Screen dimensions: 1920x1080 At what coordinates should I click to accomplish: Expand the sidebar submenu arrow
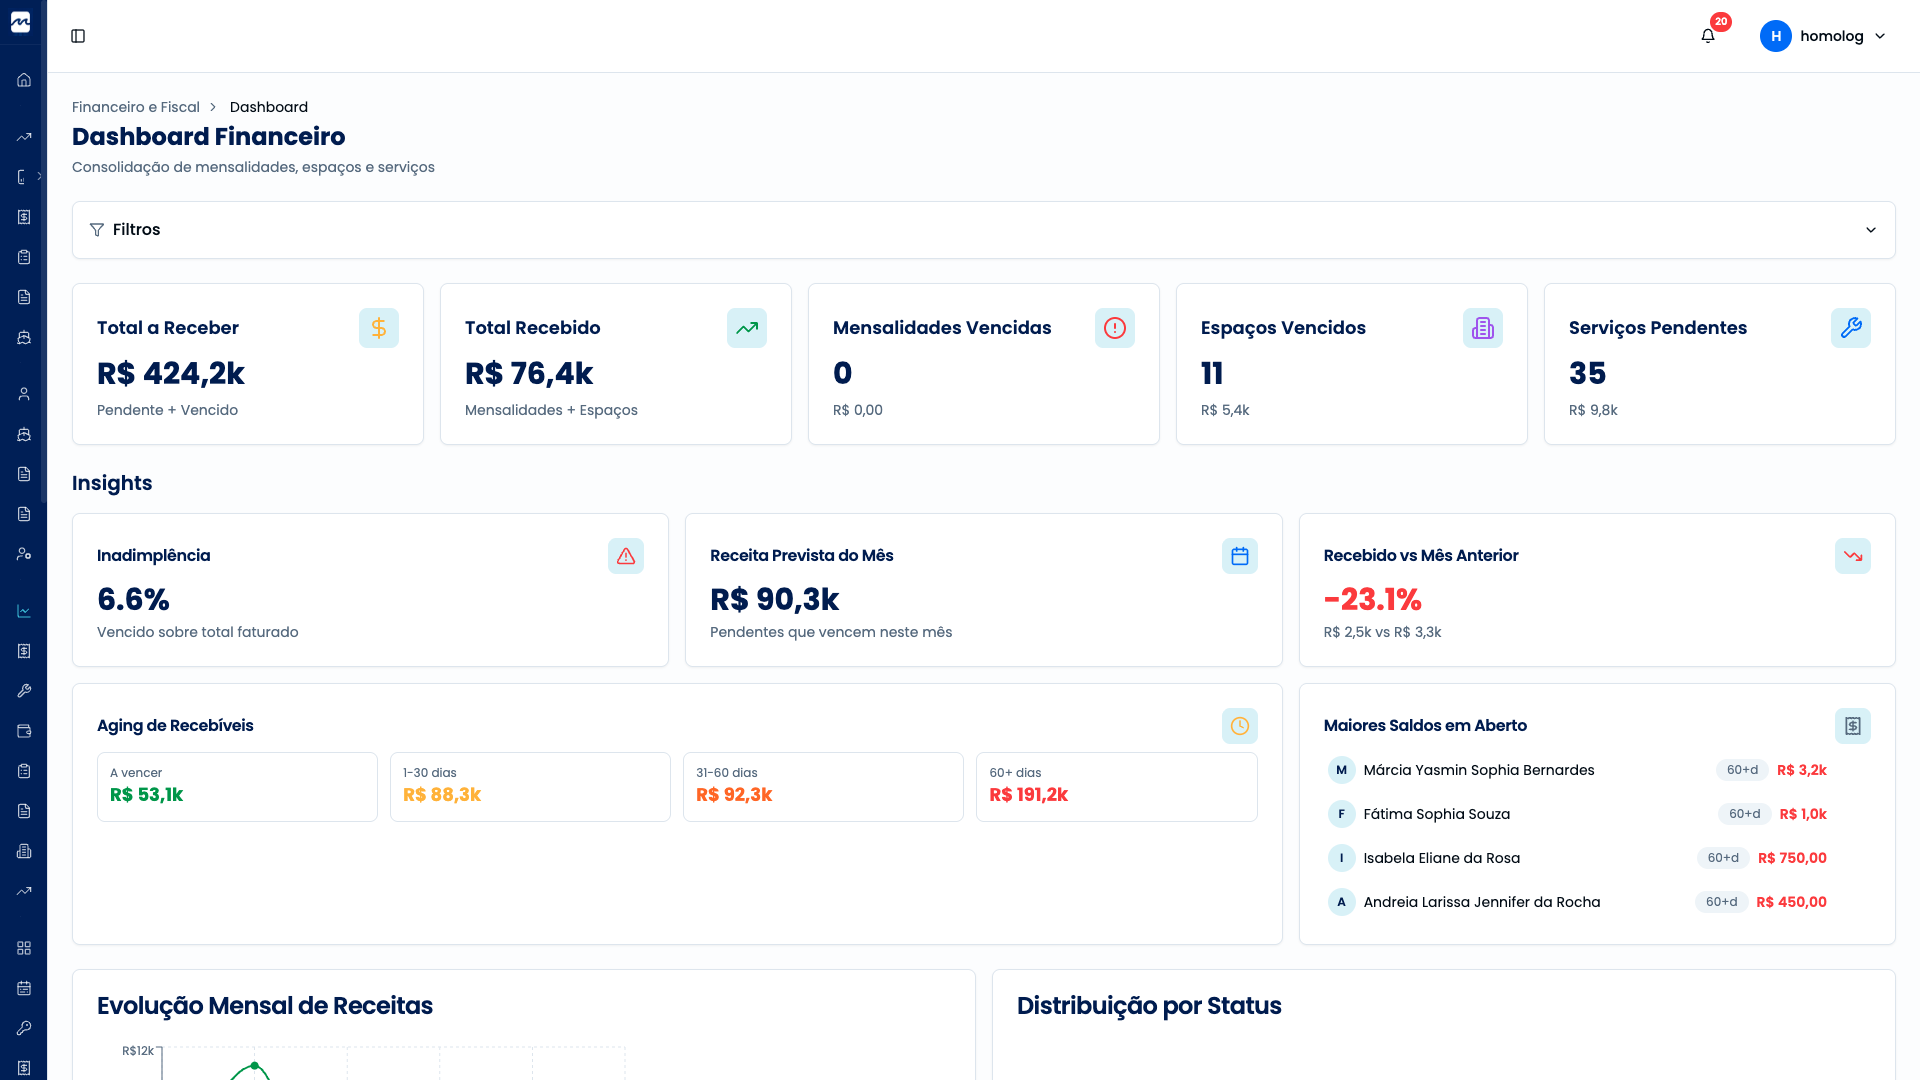[x=40, y=176]
